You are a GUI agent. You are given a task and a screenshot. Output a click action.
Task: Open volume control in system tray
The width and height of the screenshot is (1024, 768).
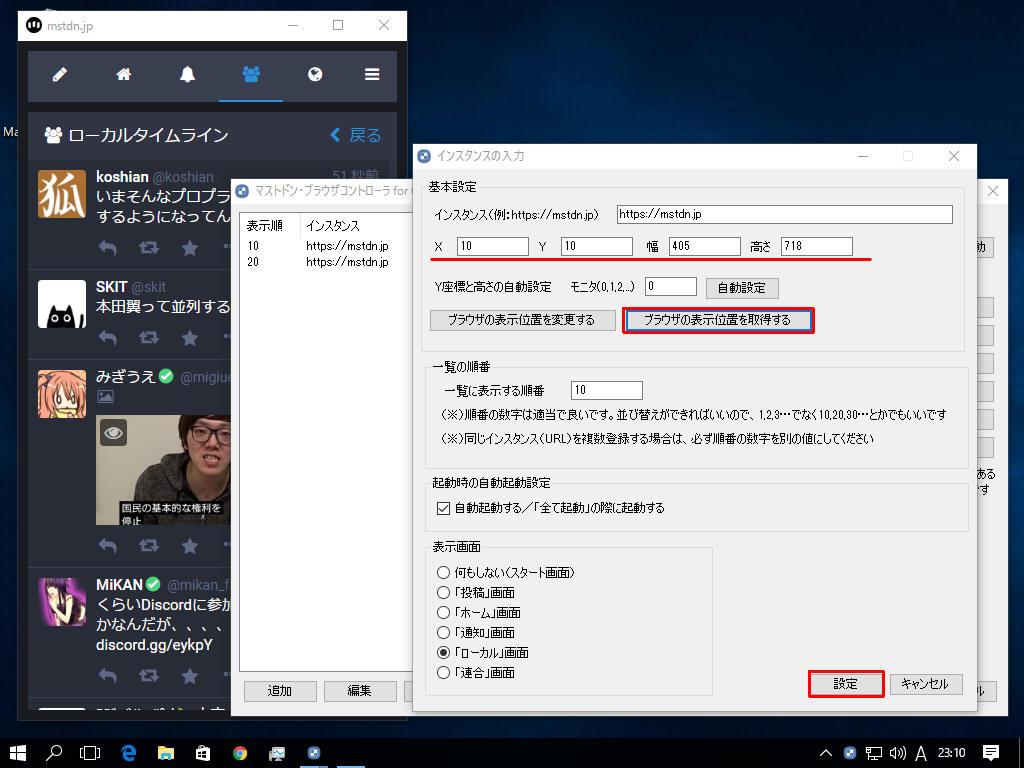tap(898, 753)
